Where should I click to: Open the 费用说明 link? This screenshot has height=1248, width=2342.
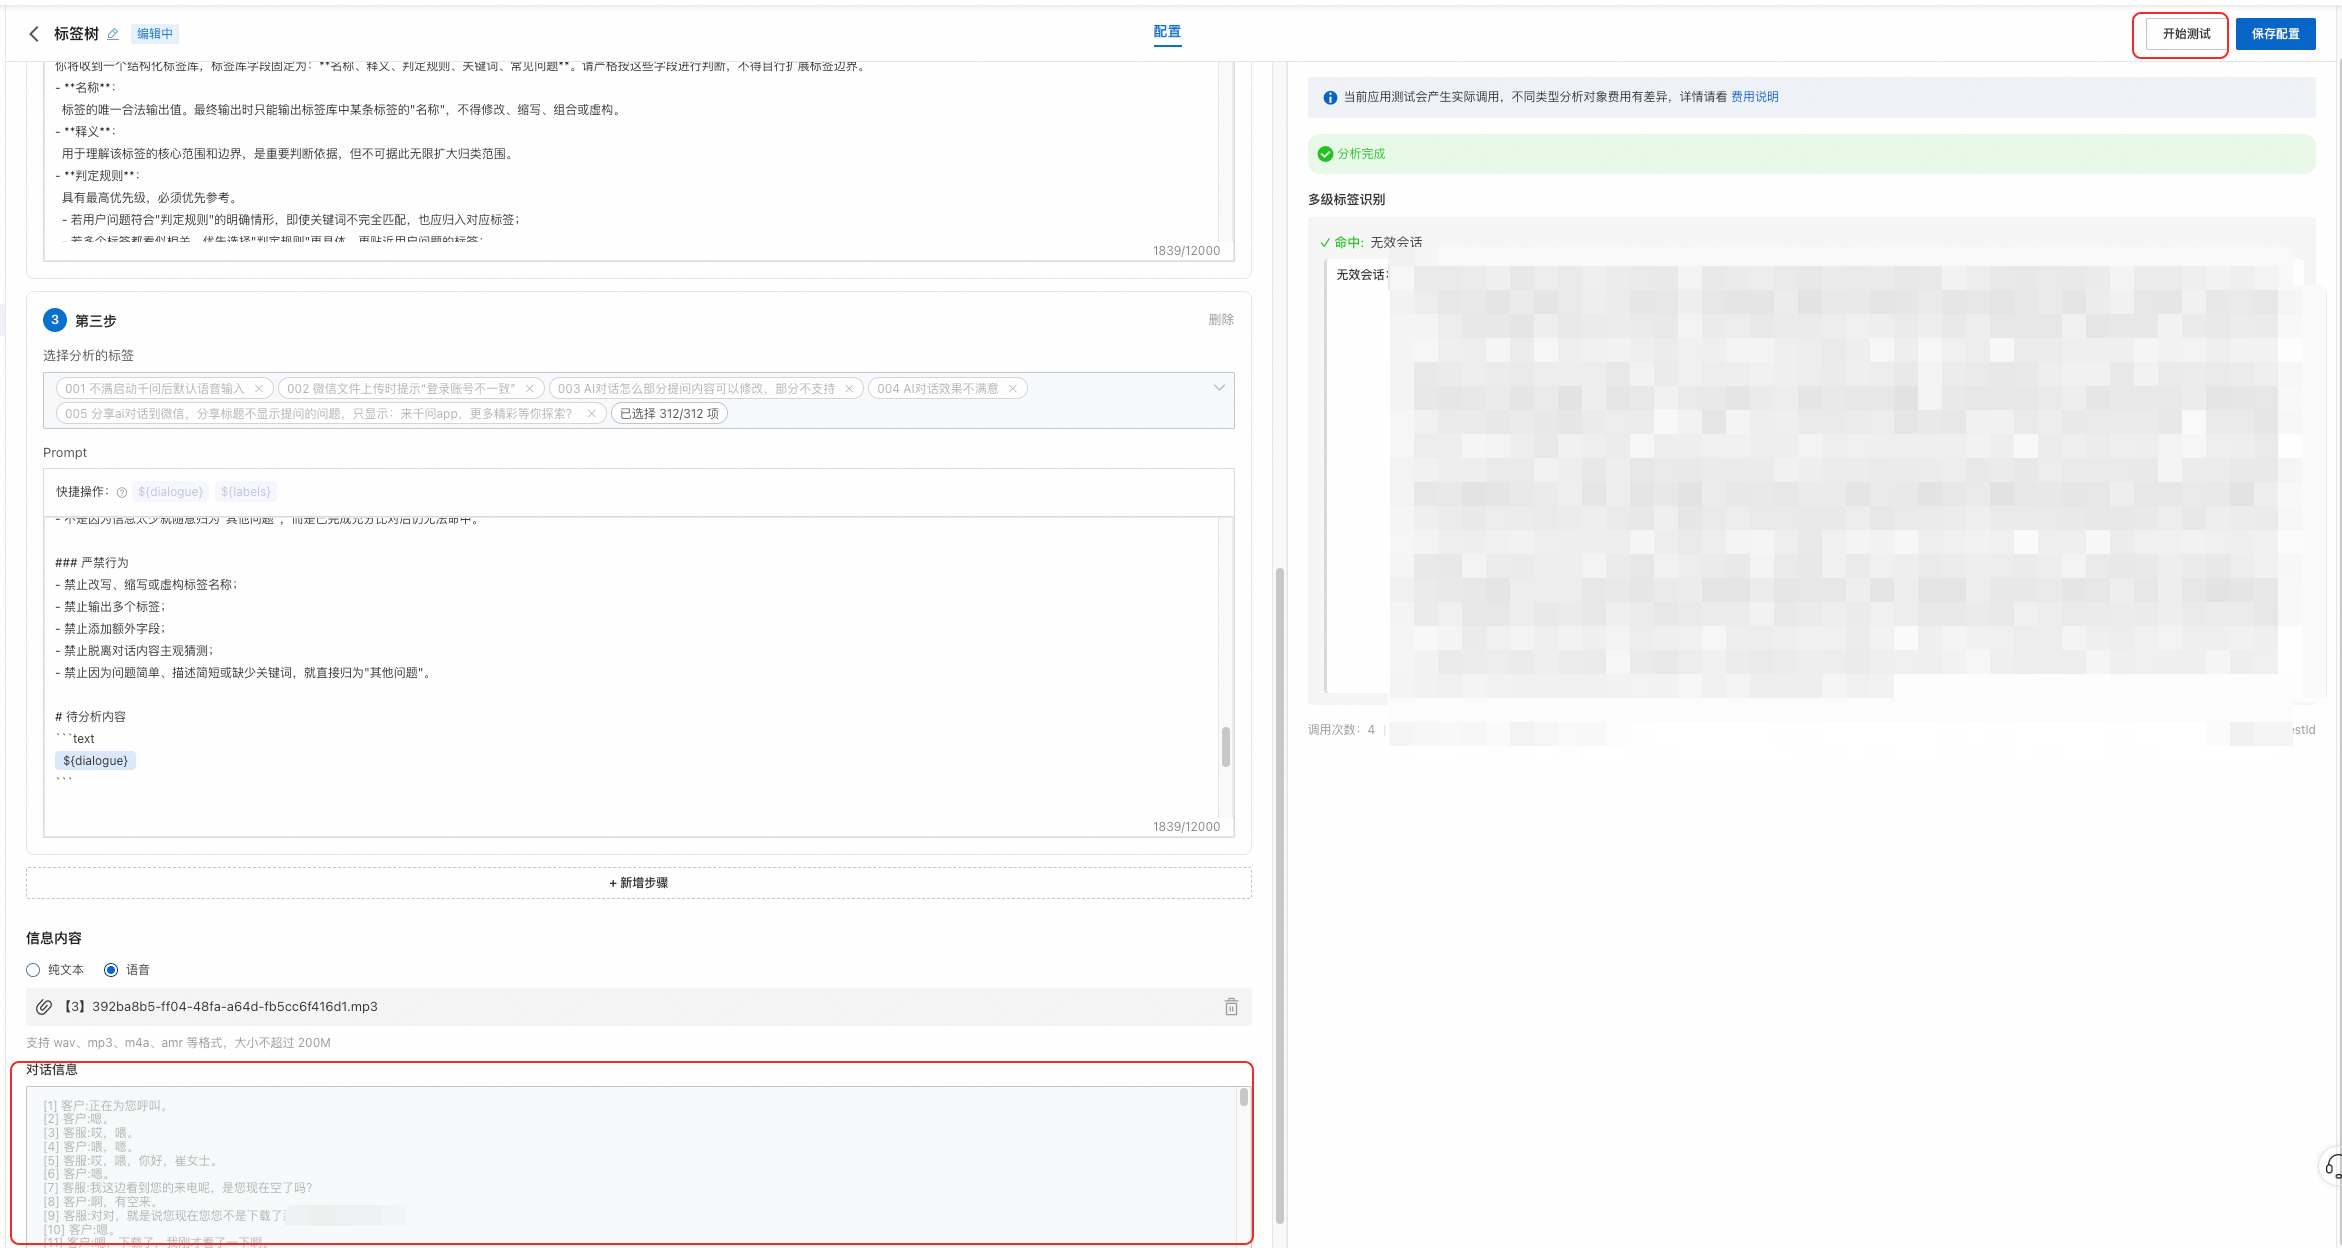tap(1755, 97)
